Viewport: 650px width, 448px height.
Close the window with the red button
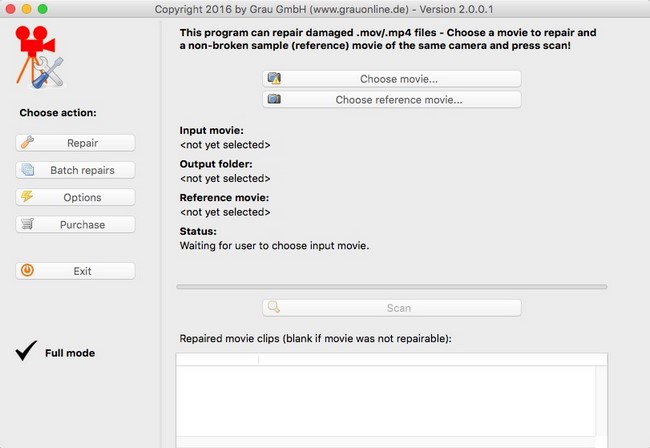coord(12,8)
